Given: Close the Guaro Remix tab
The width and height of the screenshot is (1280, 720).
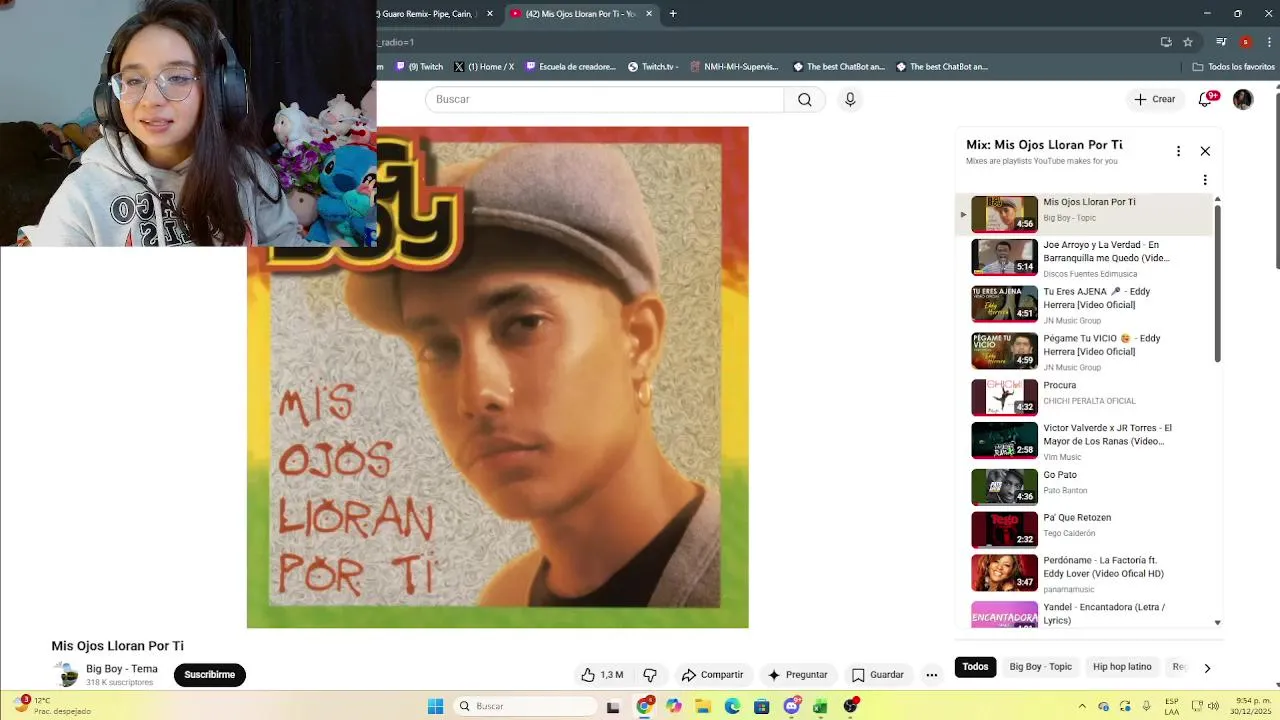Looking at the screenshot, I should click(x=491, y=14).
